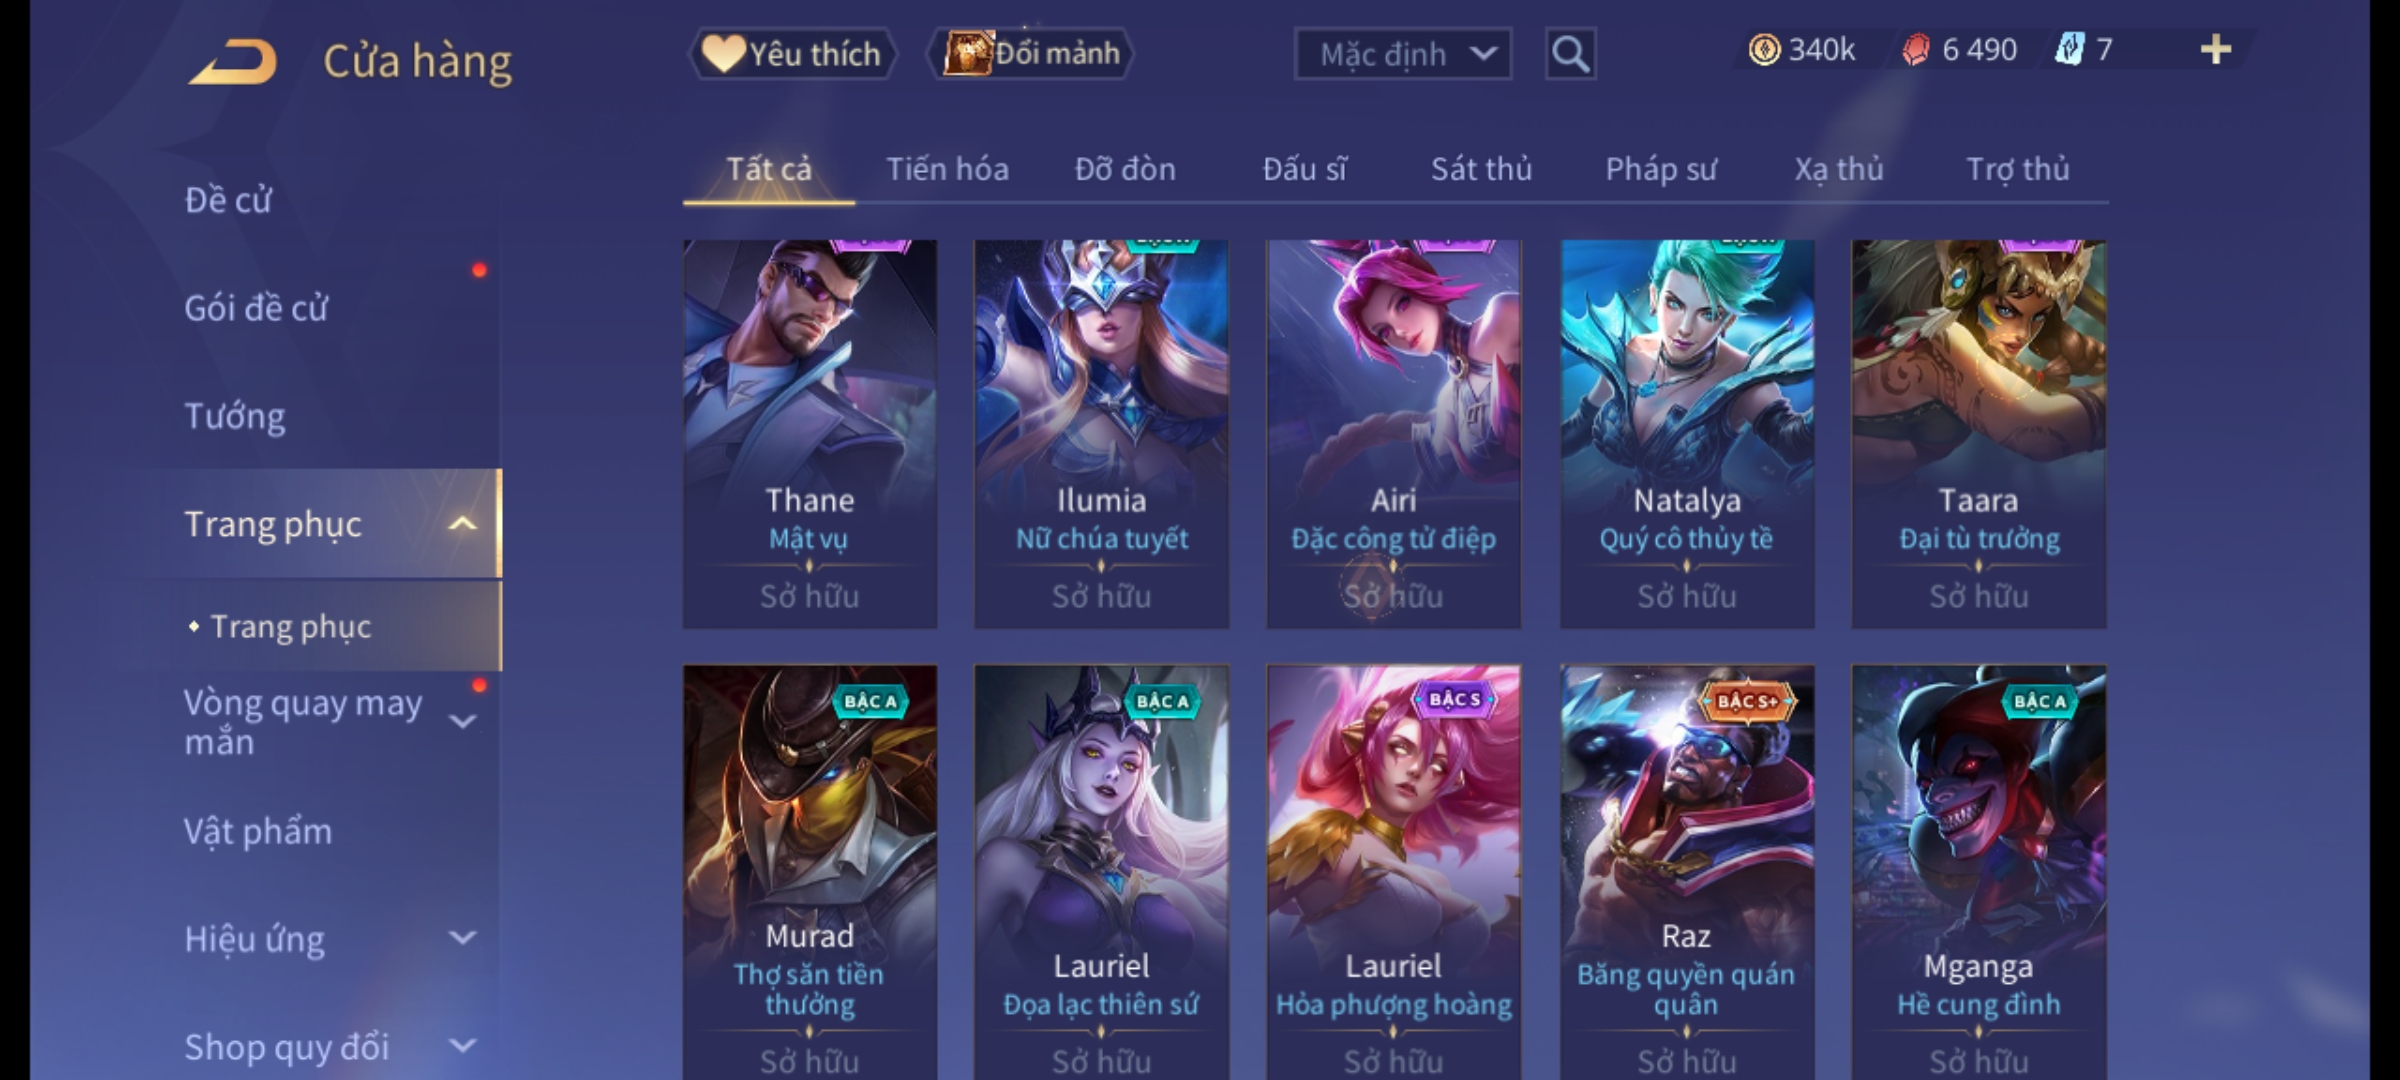
Task: Expand Vòng quay may mắn section
Action: (x=462, y=721)
